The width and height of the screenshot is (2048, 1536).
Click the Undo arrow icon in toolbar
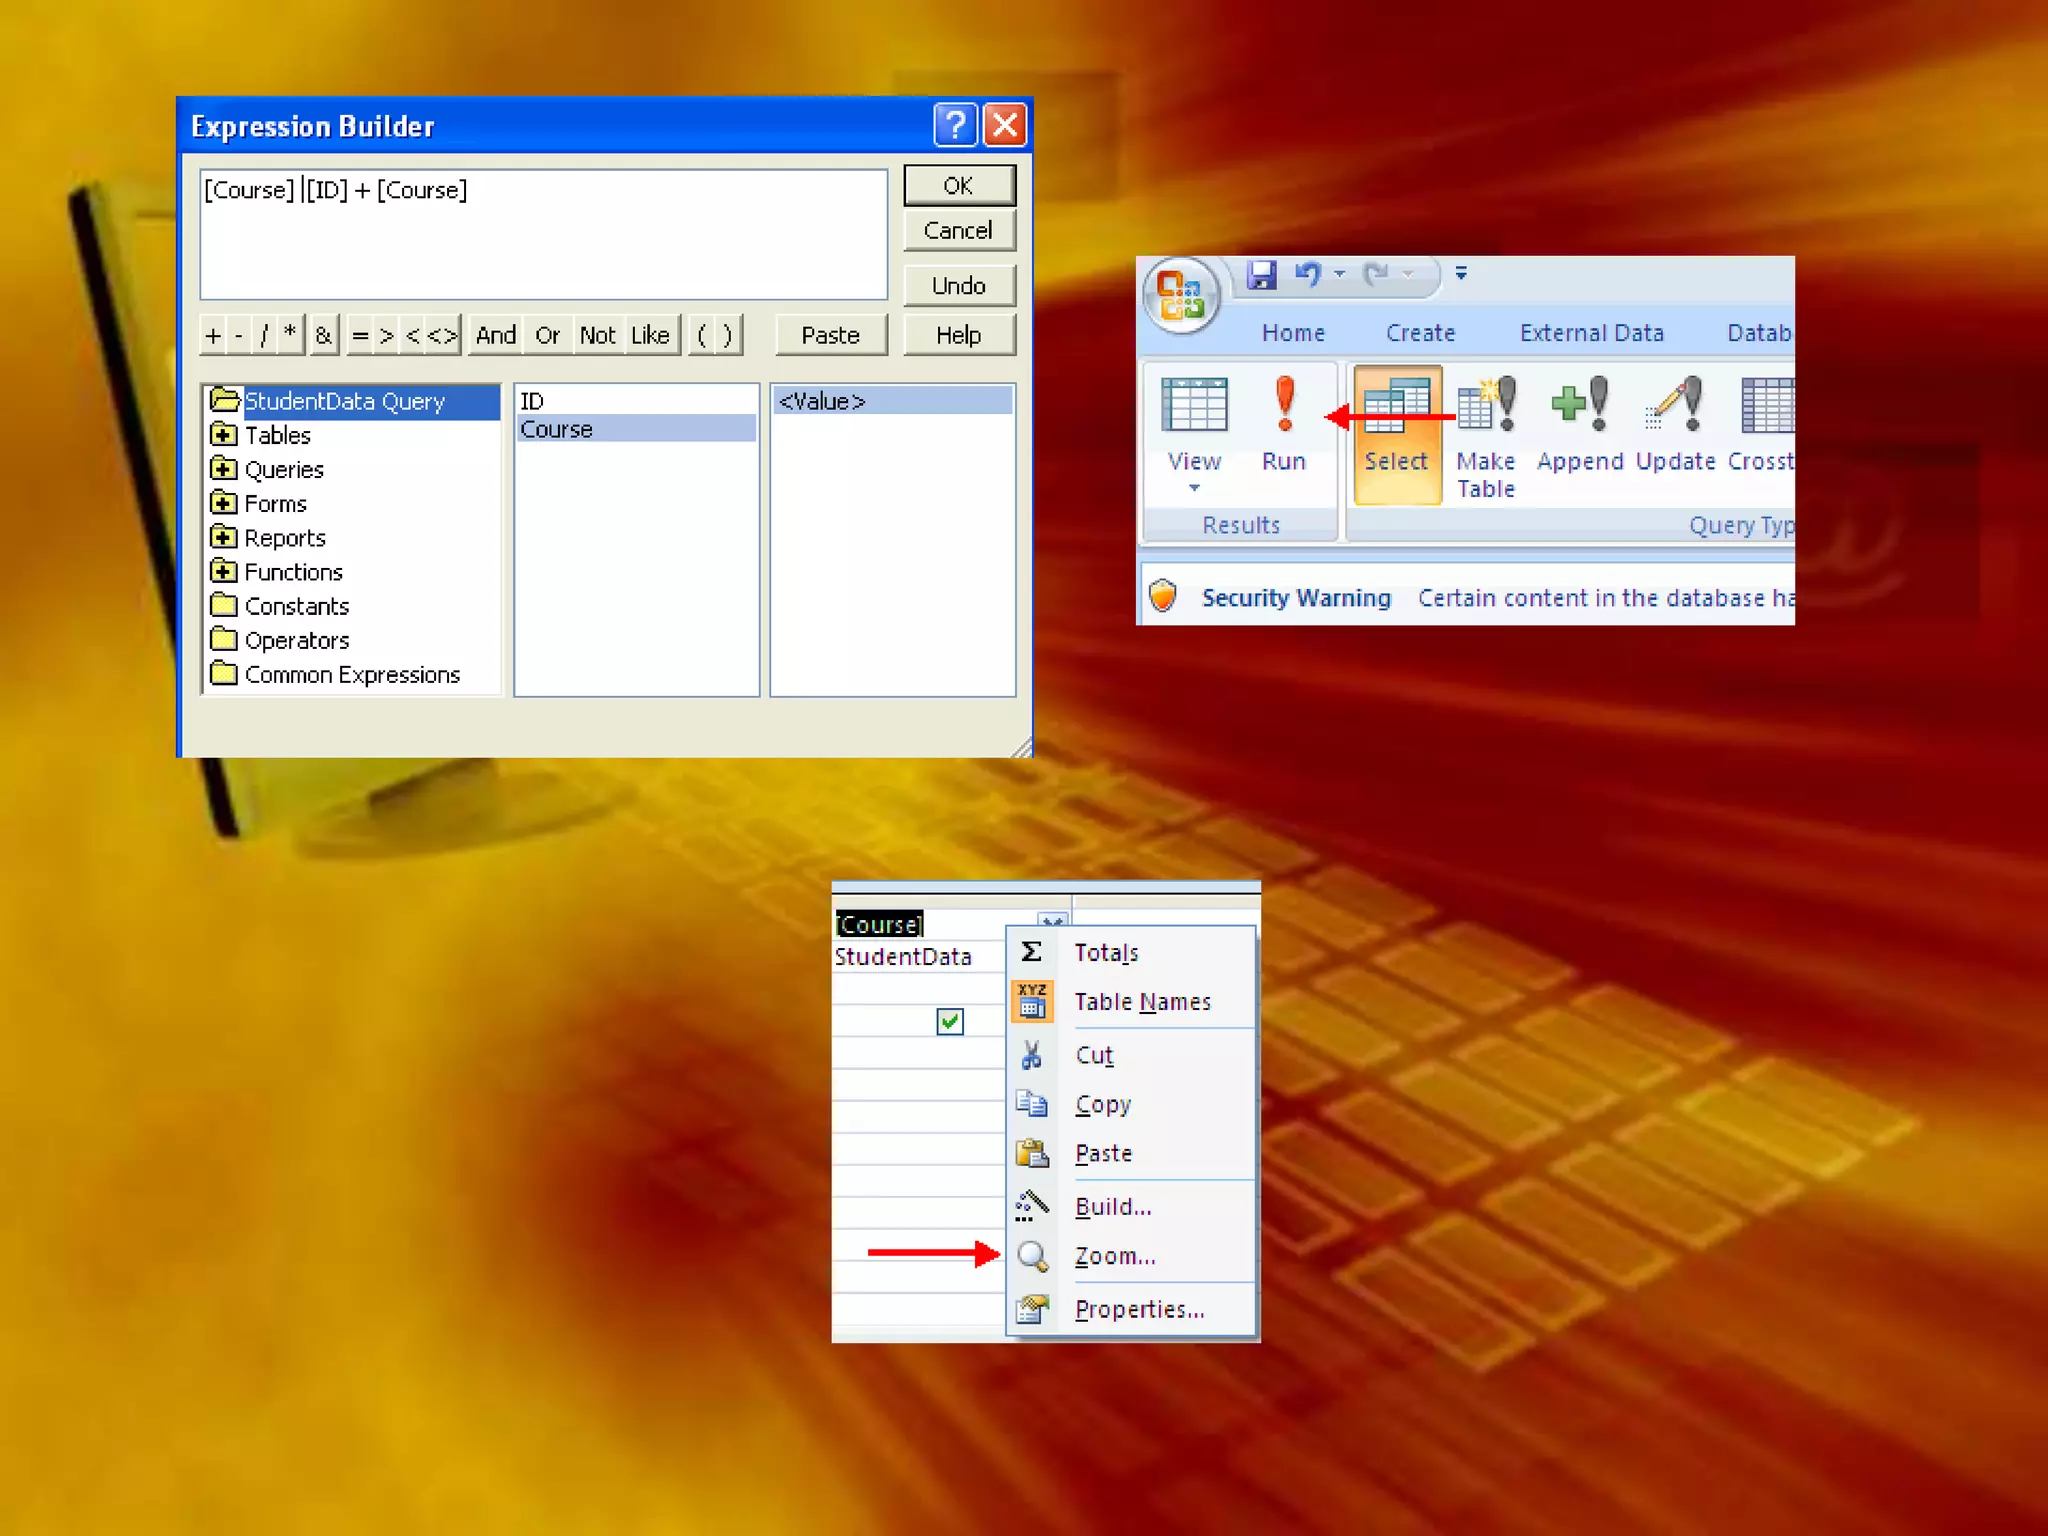click(1307, 274)
